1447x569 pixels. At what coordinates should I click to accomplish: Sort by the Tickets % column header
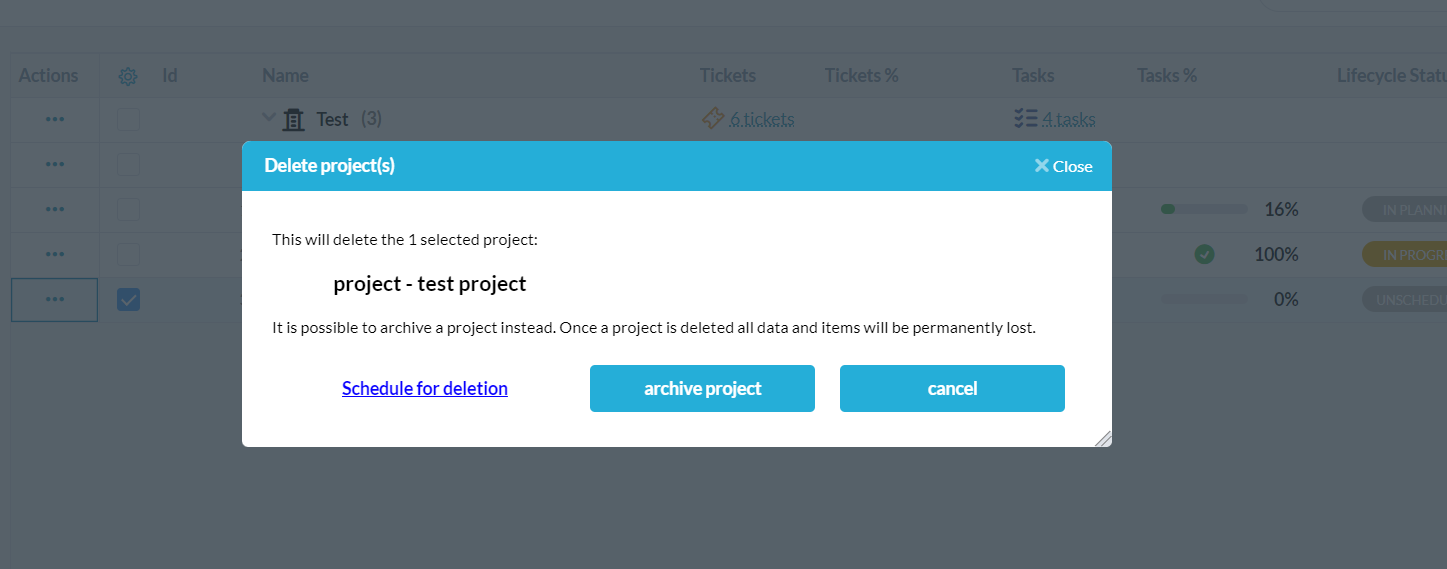pos(861,75)
